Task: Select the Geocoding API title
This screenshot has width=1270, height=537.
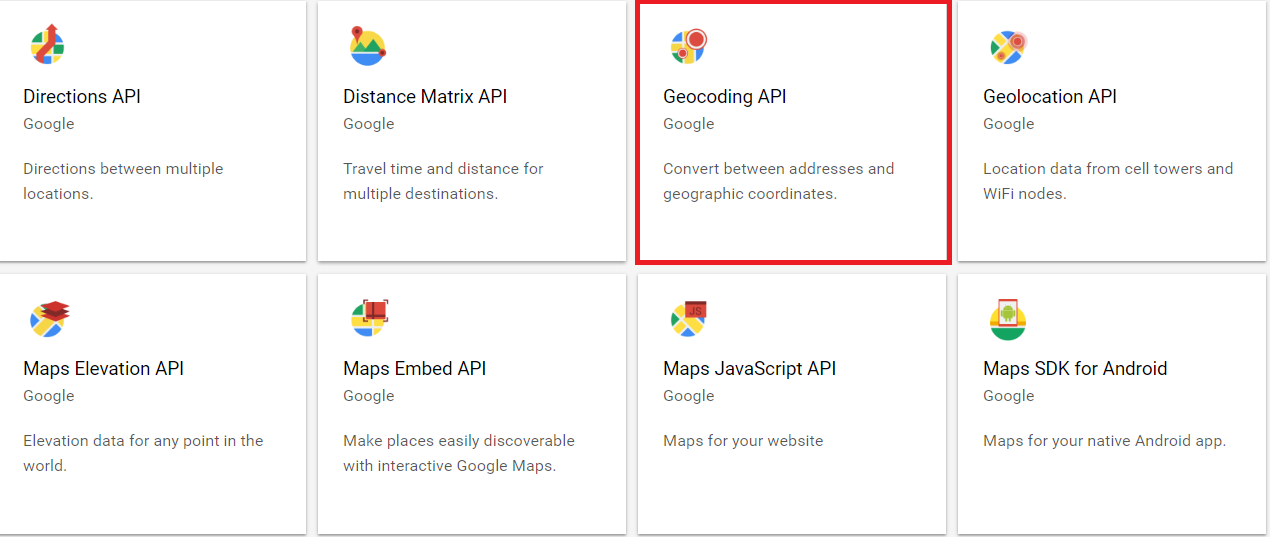Action: click(725, 97)
